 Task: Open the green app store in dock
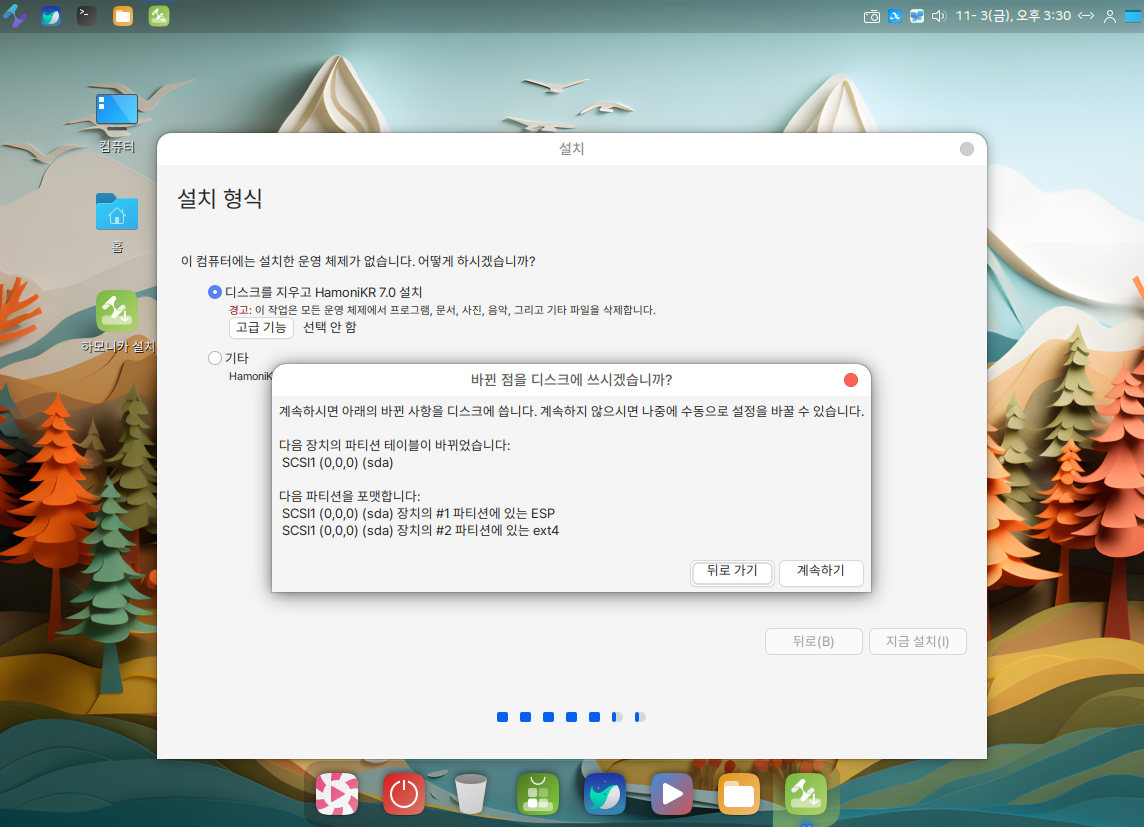pos(538,793)
